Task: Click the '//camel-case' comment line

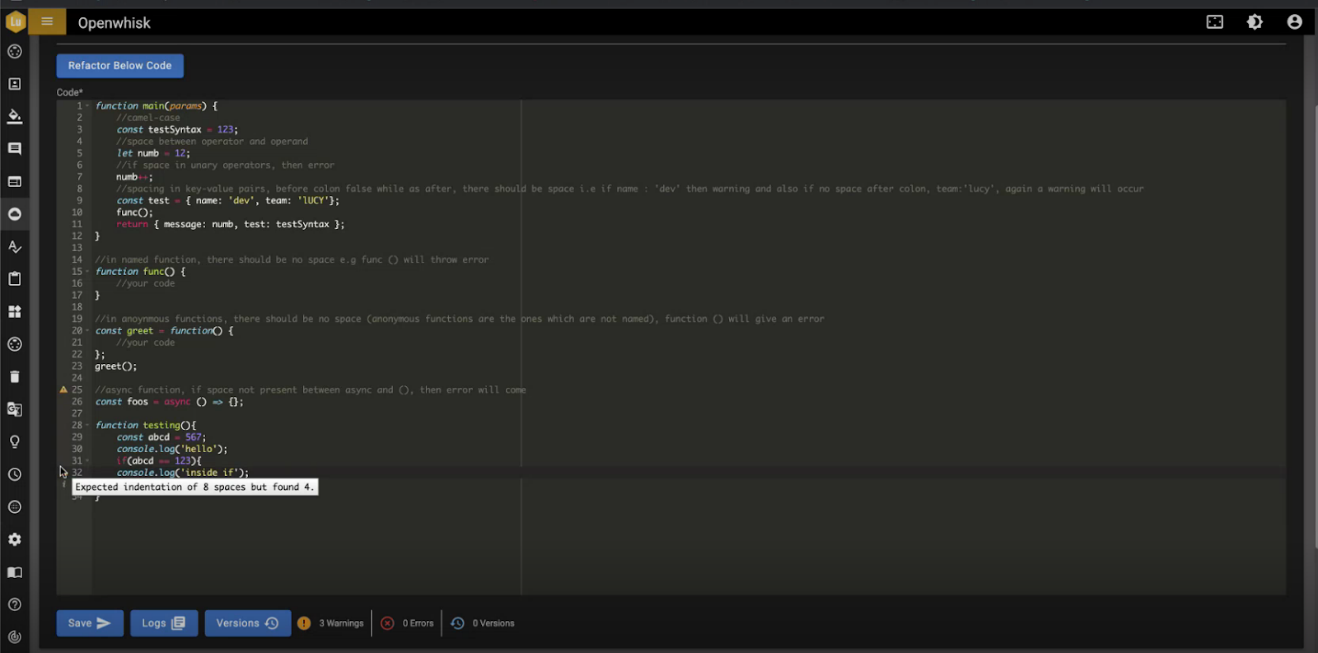Action: point(148,118)
